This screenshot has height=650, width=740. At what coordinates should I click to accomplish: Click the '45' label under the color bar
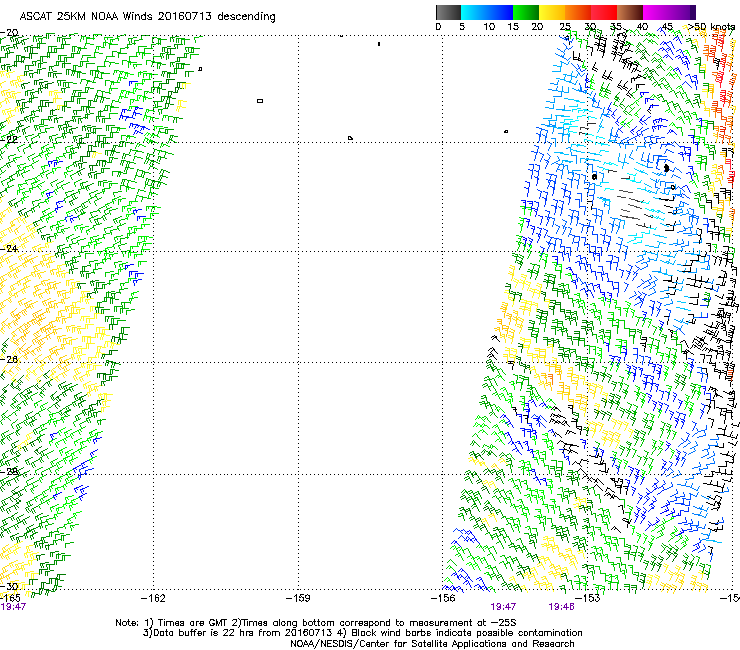pos(667,27)
